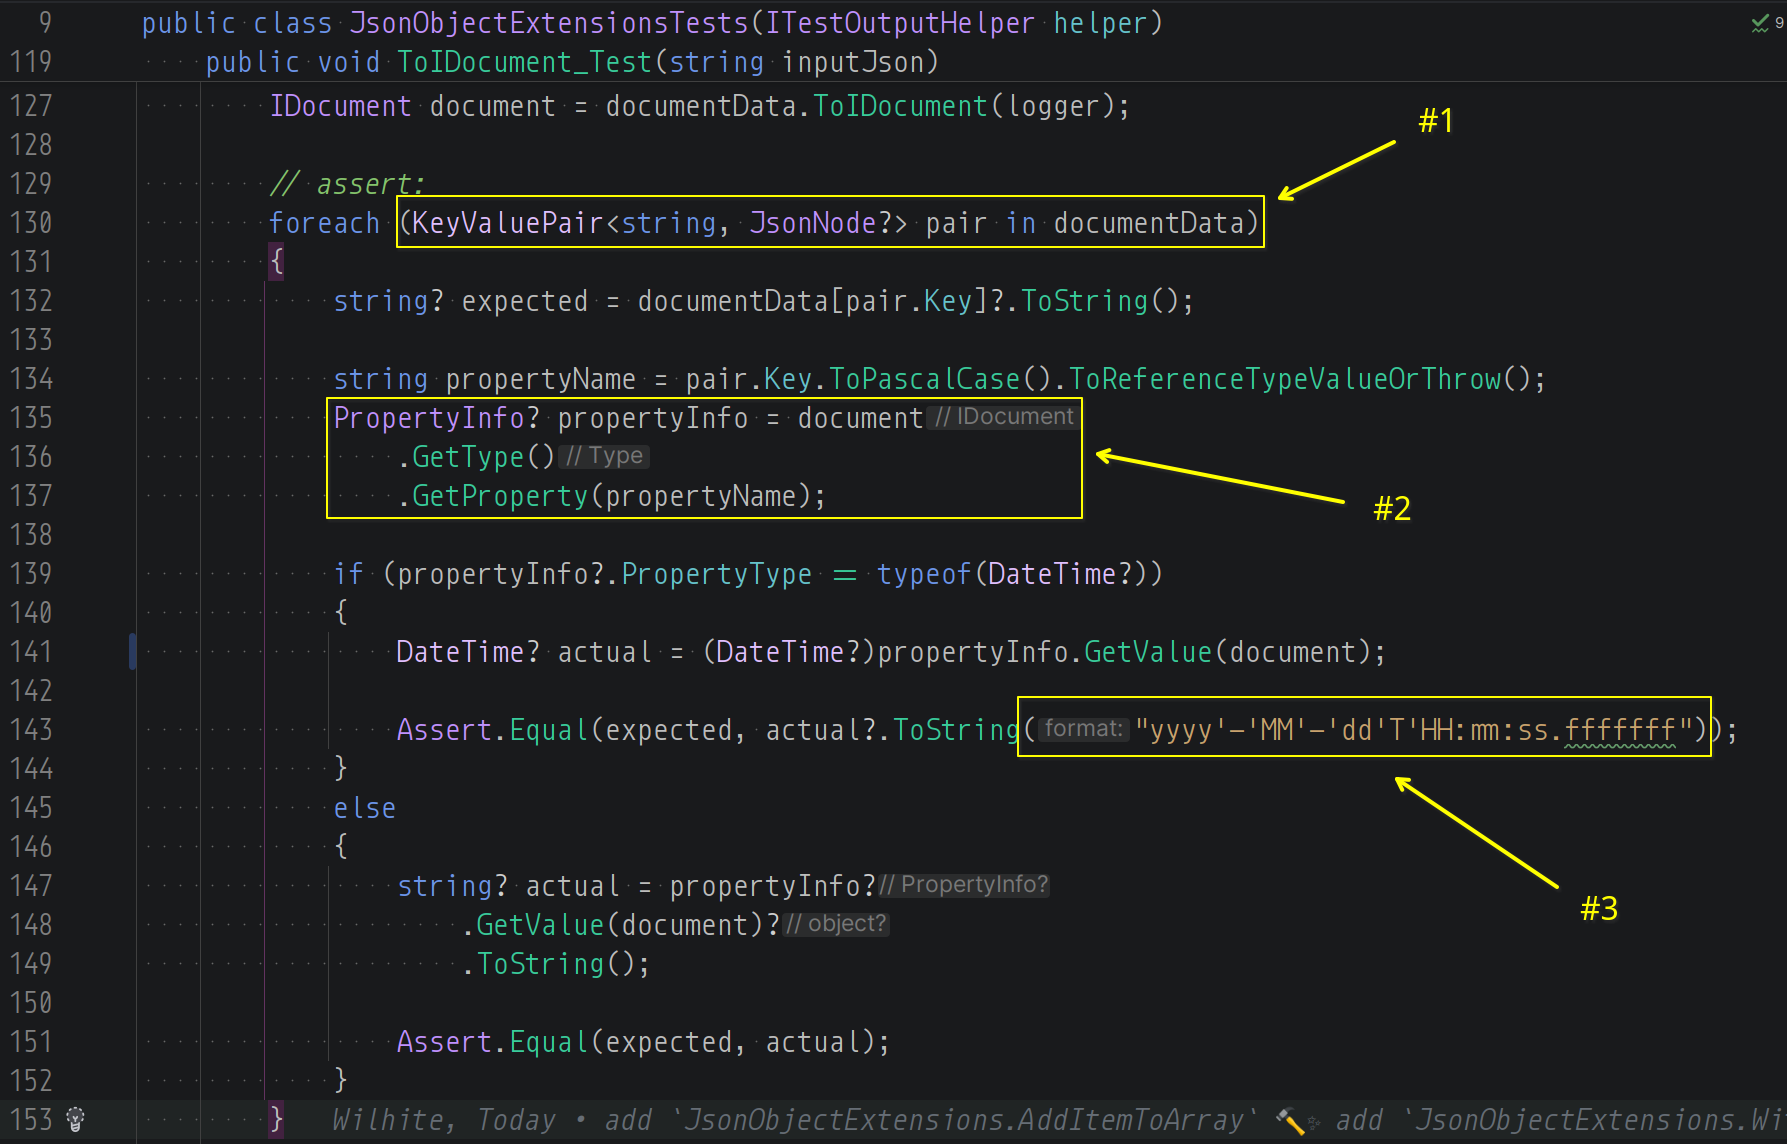Click the modified-line change marker at line 141
1787x1144 pixels.
(133, 652)
